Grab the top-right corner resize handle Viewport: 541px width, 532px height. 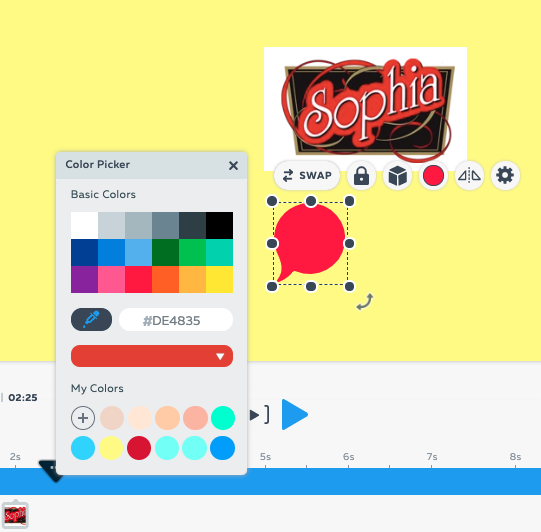click(349, 201)
